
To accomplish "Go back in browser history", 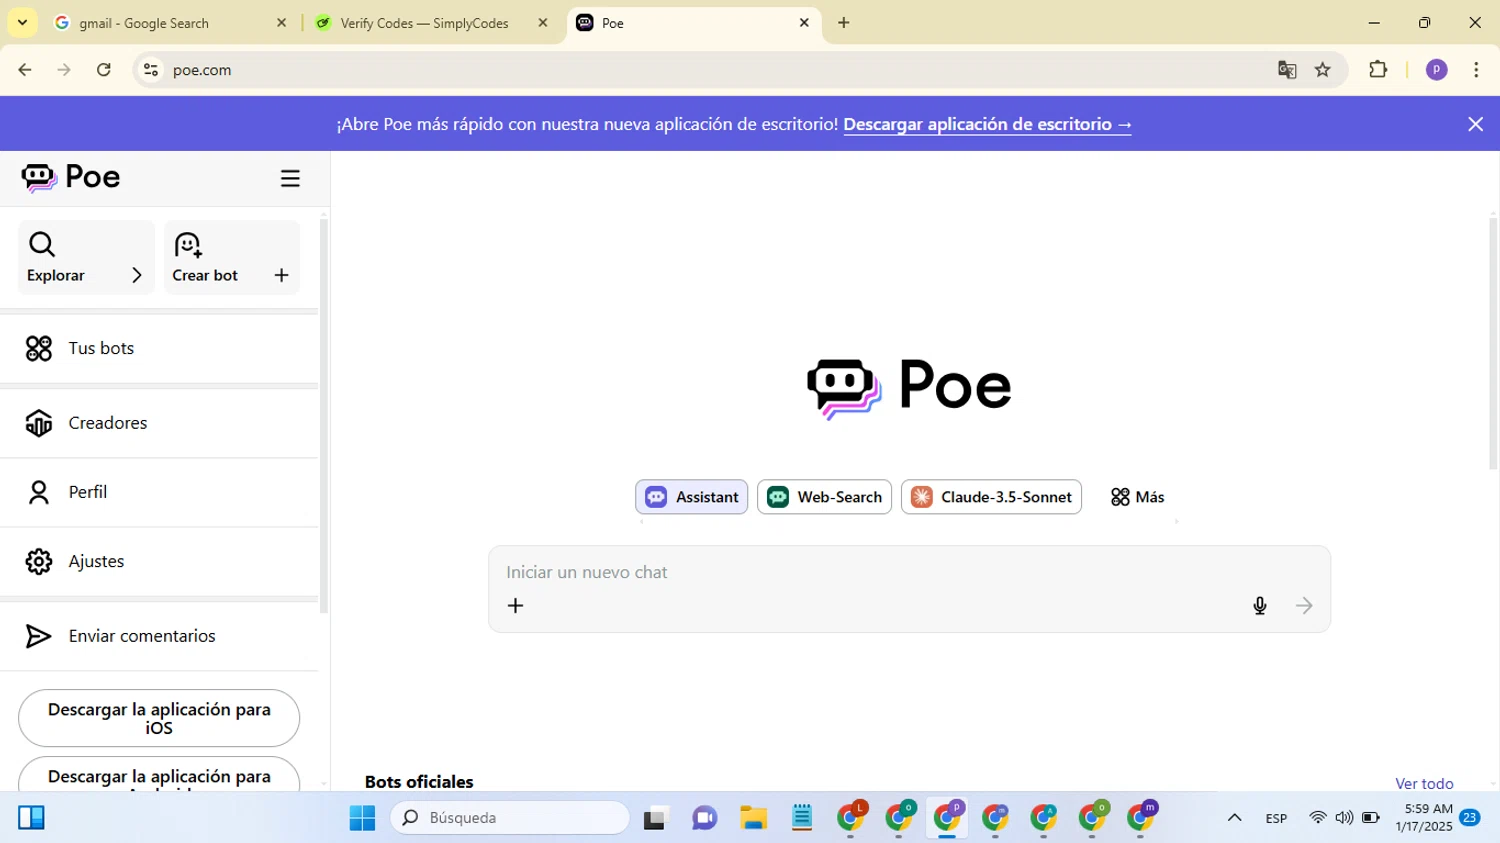I will pos(25,70).
